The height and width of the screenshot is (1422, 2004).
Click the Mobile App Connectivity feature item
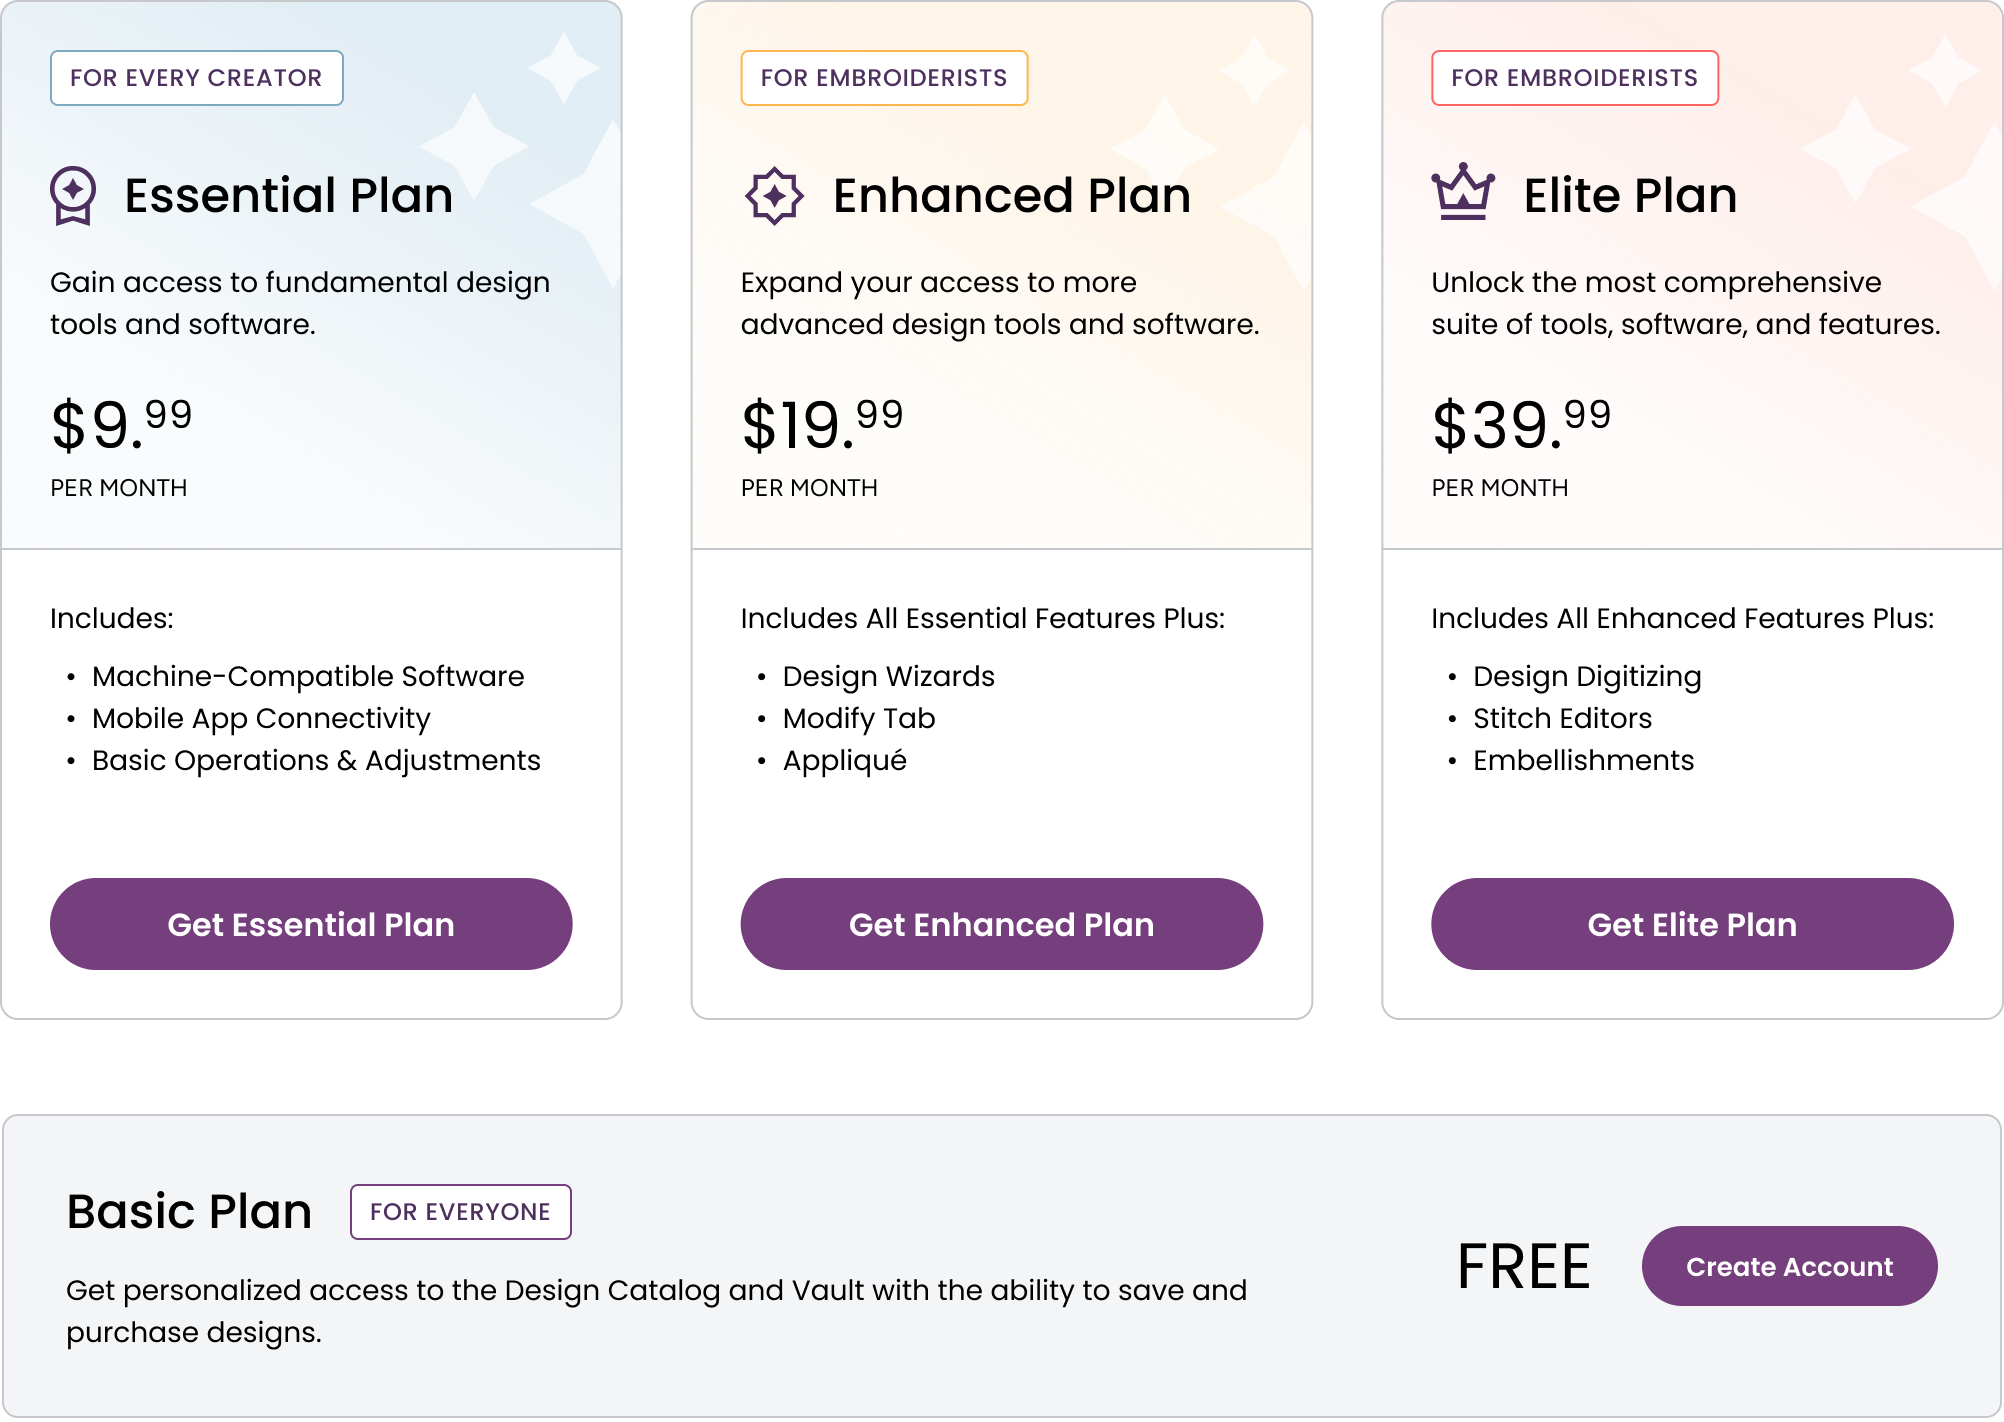coord(261,718)
